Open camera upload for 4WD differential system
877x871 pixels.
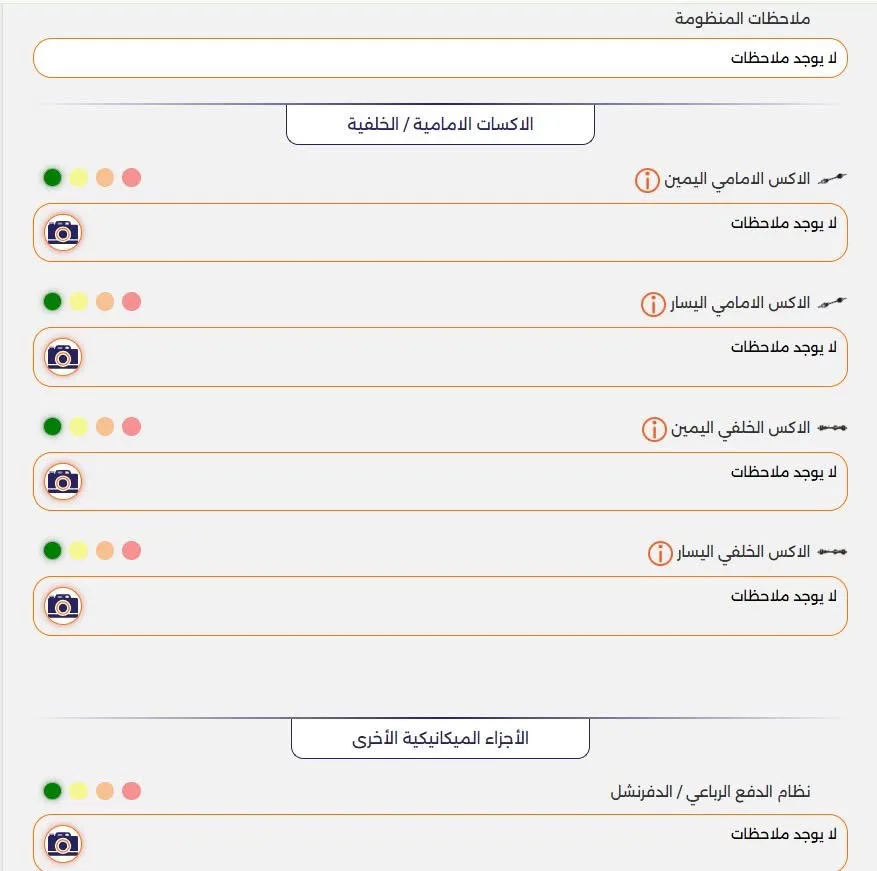point(63,843)
